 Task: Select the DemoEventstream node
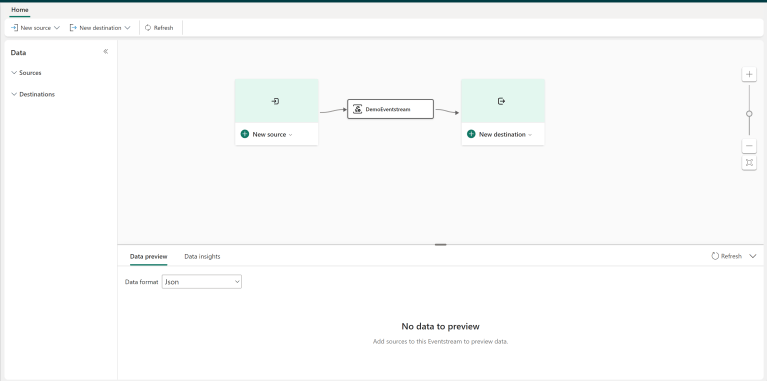390,109
